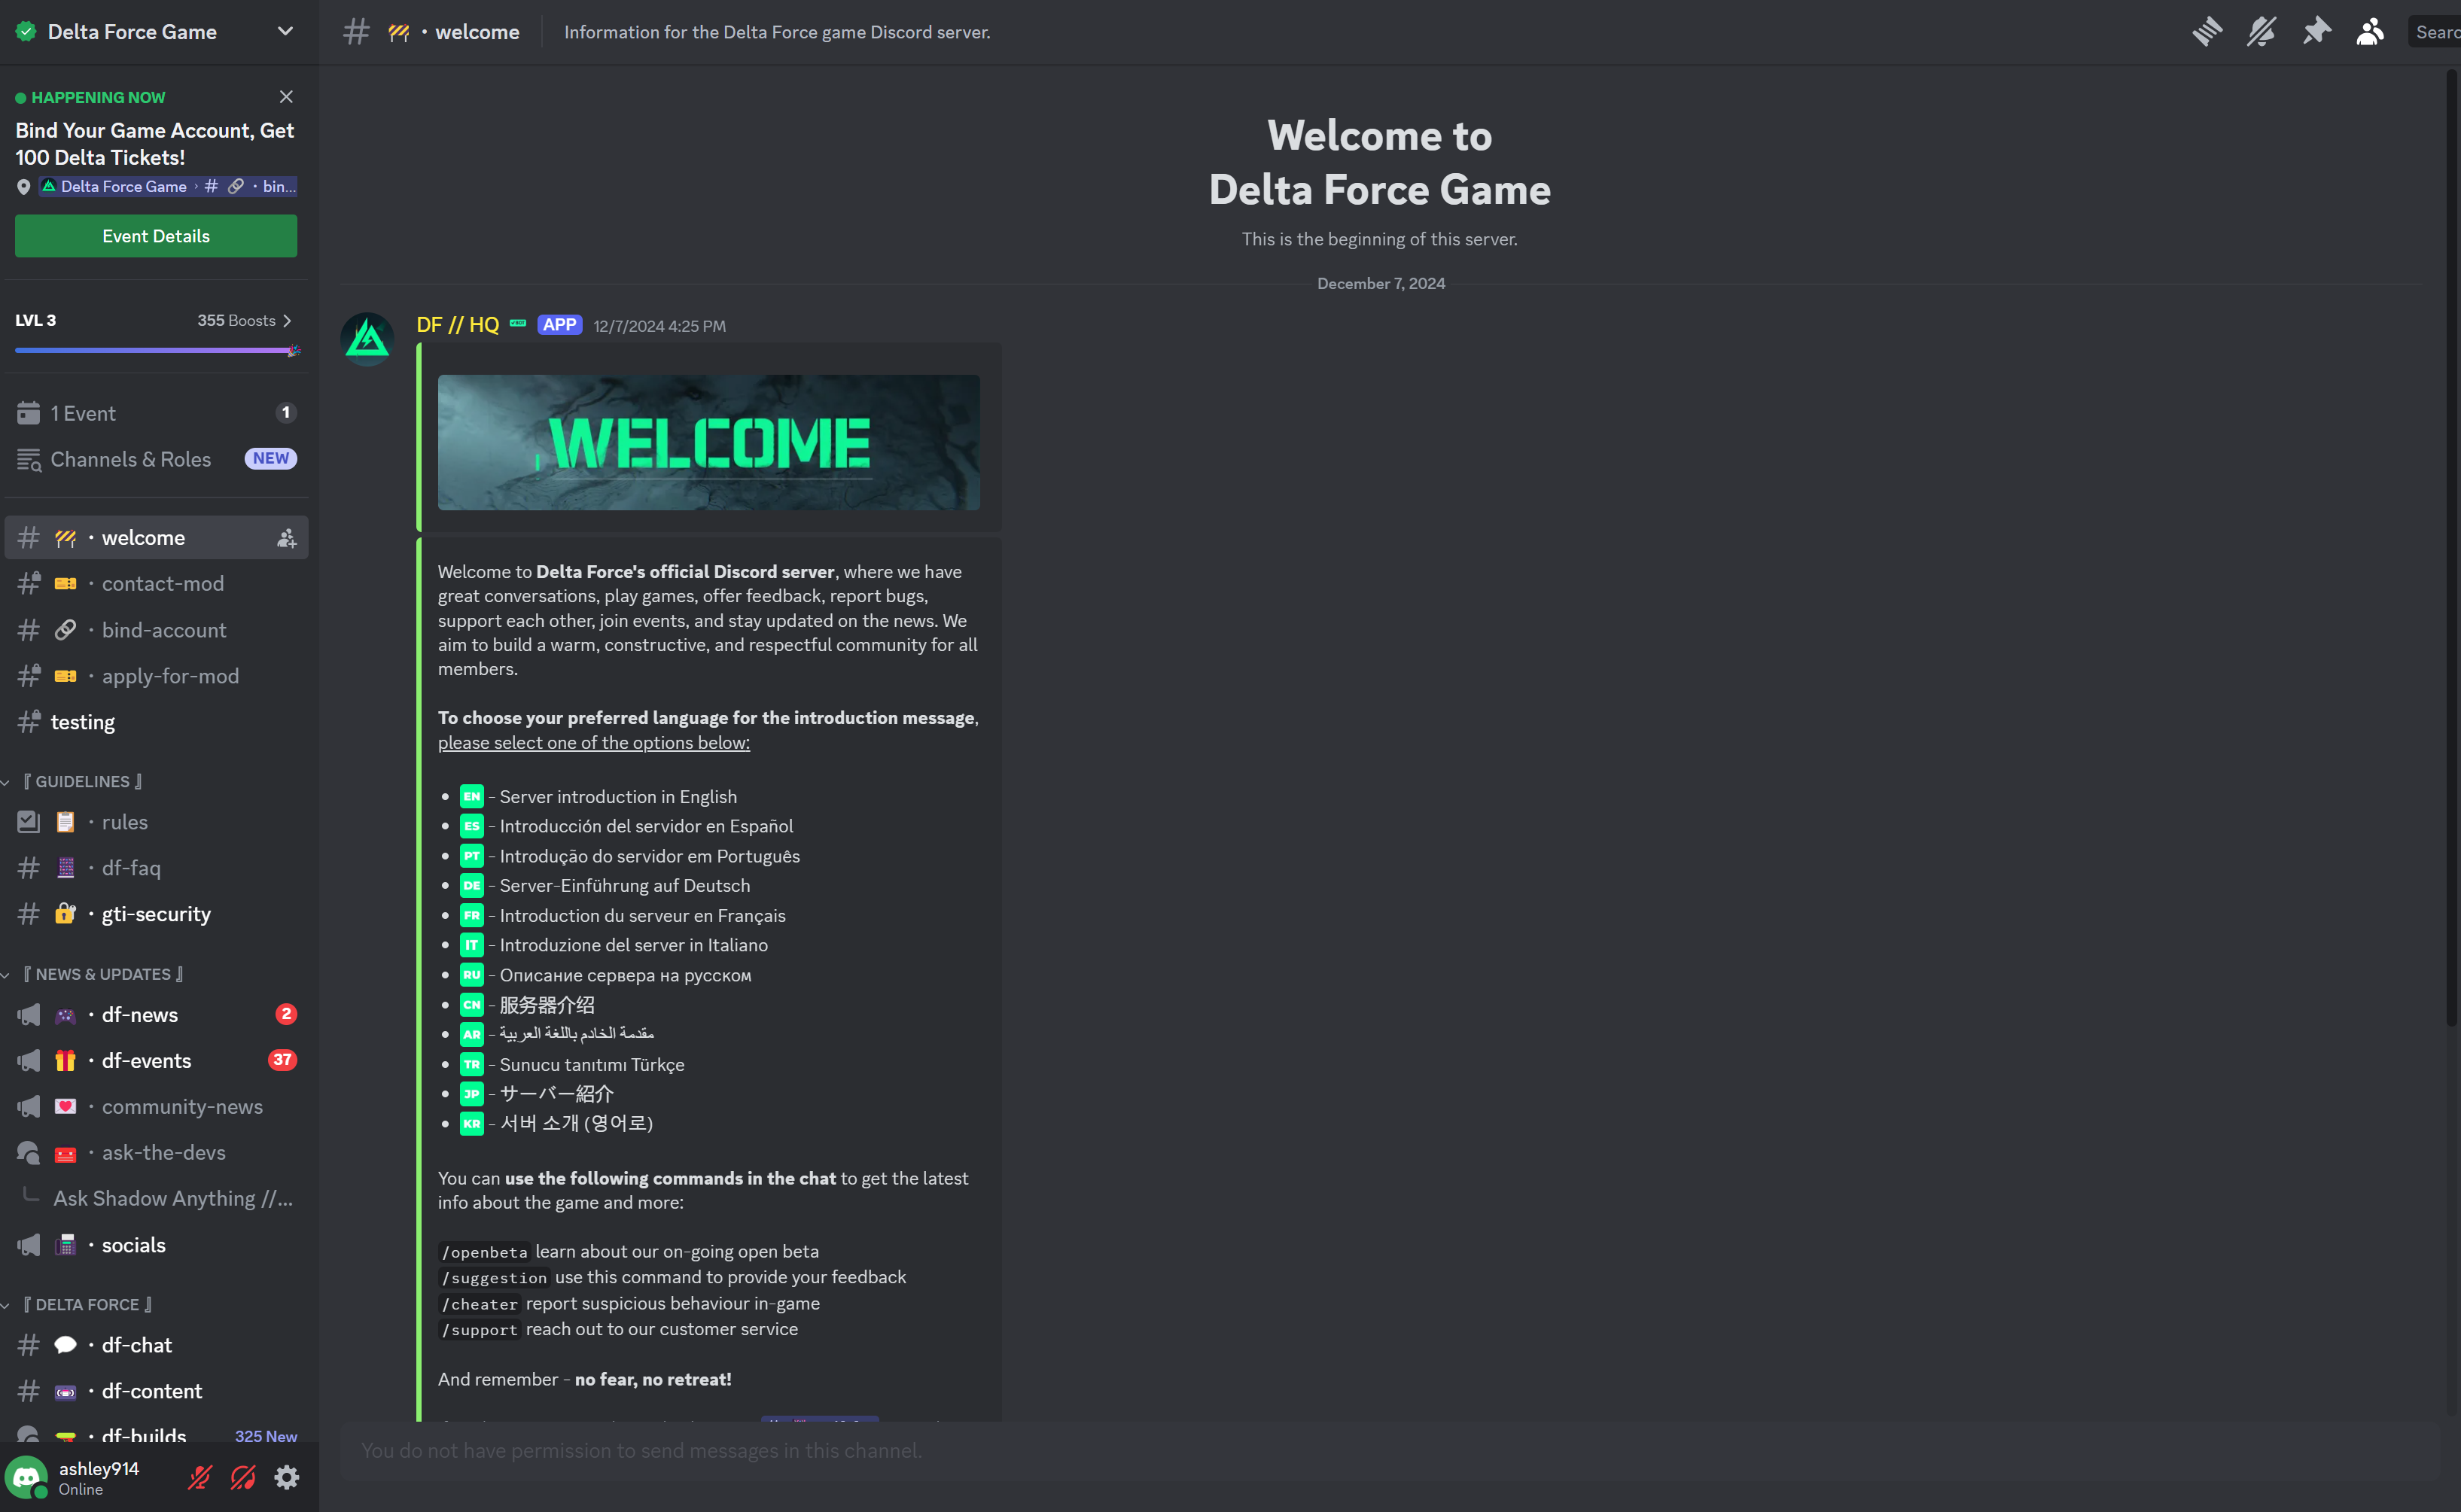Viewport: 2461px width, 1512px height.
Task: Open Channels & Roles
Action: pyautogui.click(x=156, y=459)
